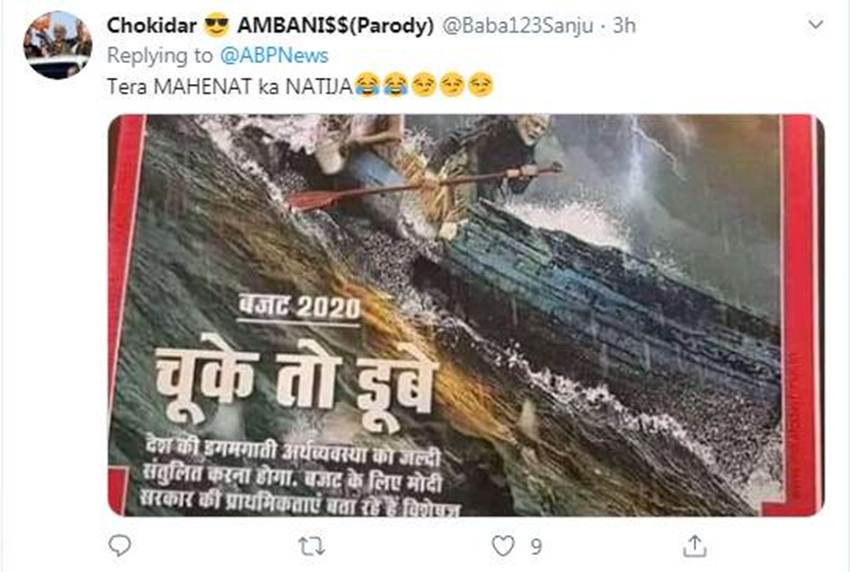
Task: Retweet this post using the retweet icon
Action: pyautogui.click(x=312, y=546)
